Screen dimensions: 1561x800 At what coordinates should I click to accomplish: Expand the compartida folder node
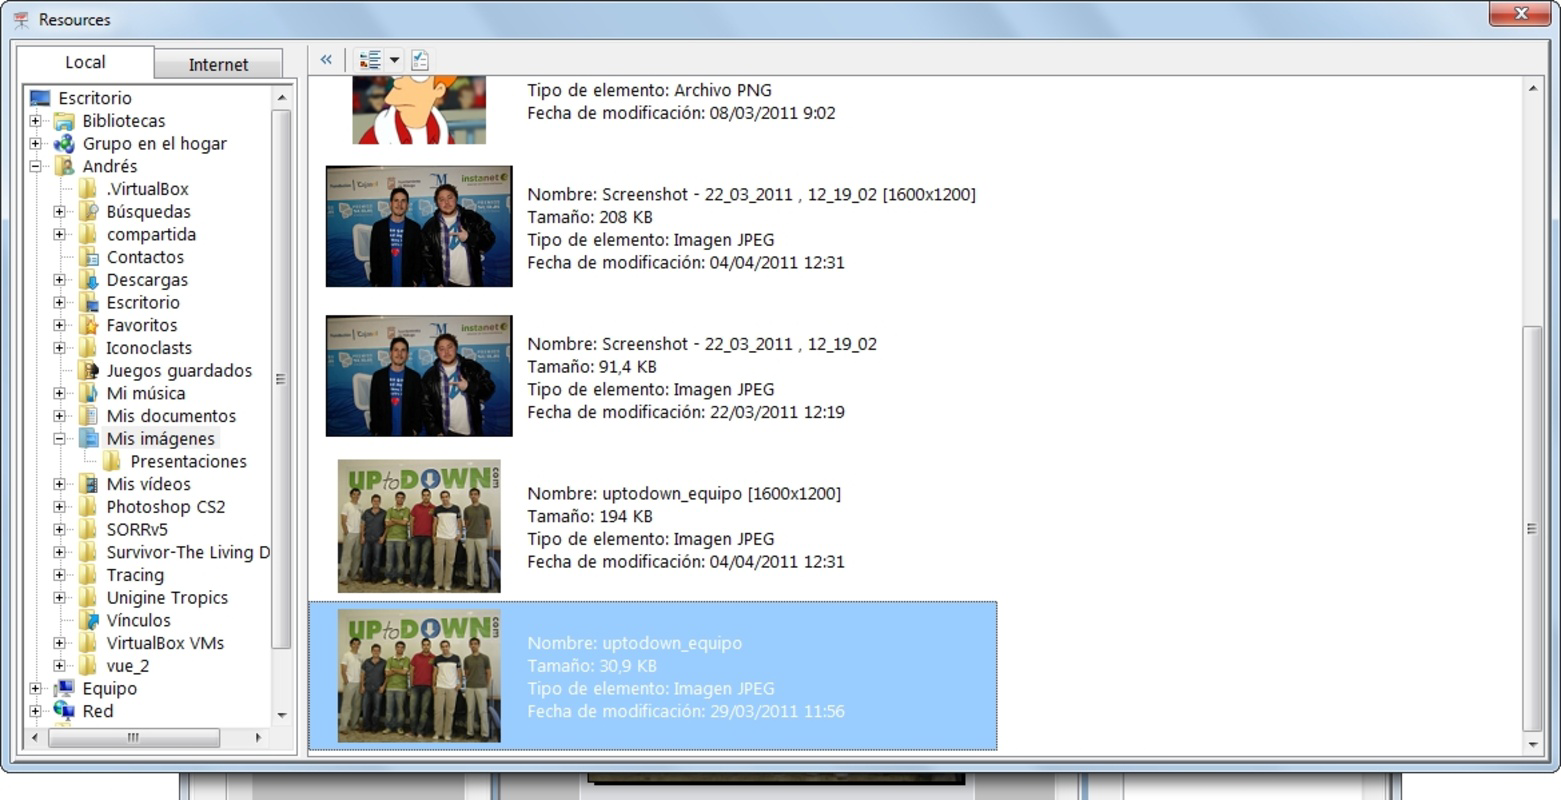tap(59, 234)
